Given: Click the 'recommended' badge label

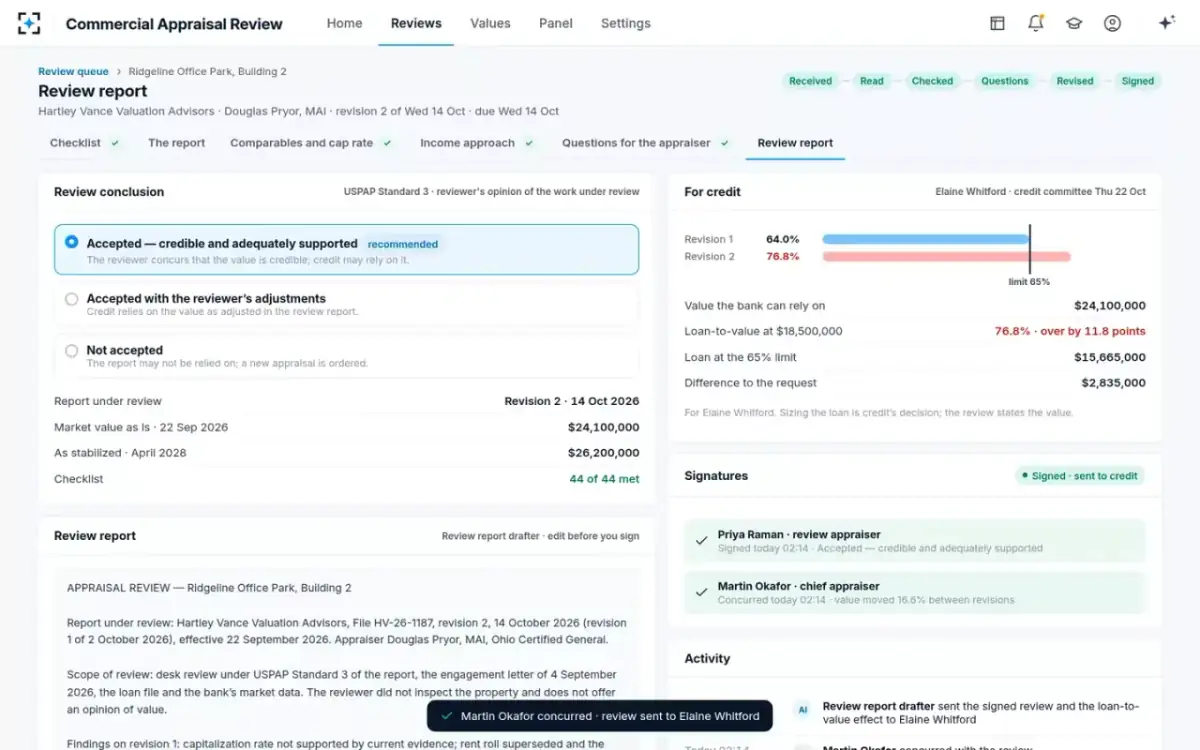Looking at the screenshot, I should click(402, 244).
